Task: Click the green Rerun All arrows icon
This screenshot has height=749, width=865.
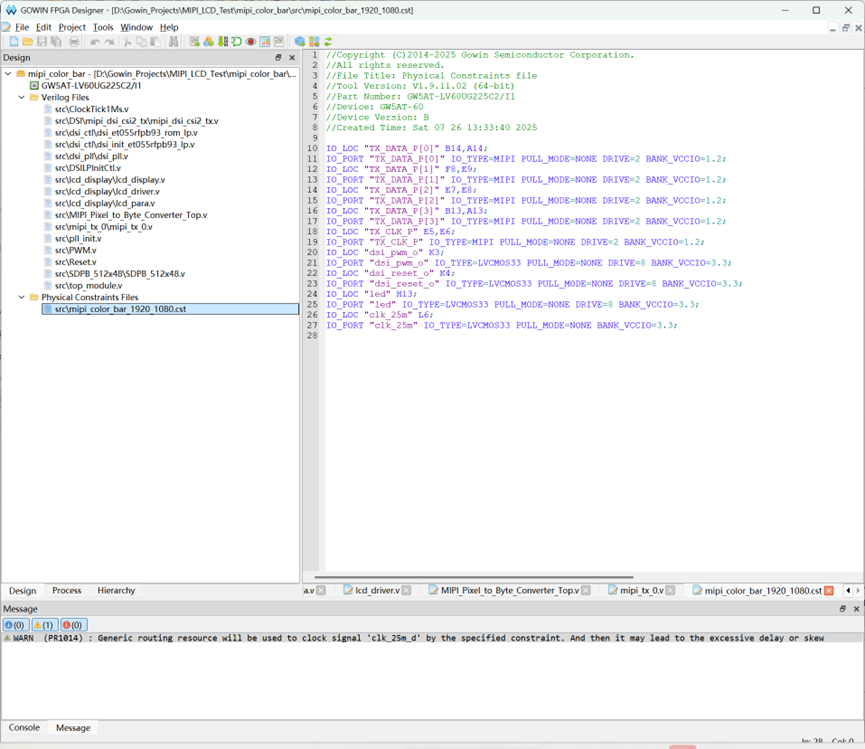Action: click(328, 42)
